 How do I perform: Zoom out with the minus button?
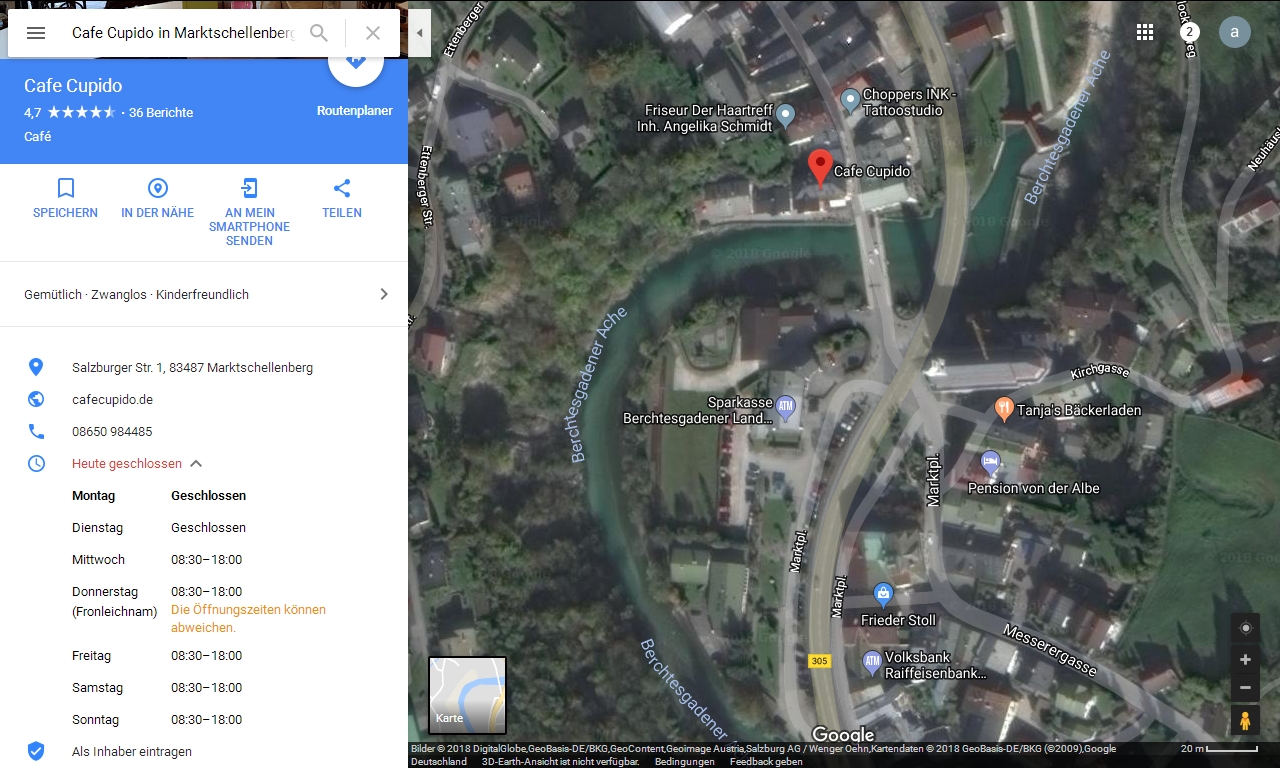click(1245, 687)
